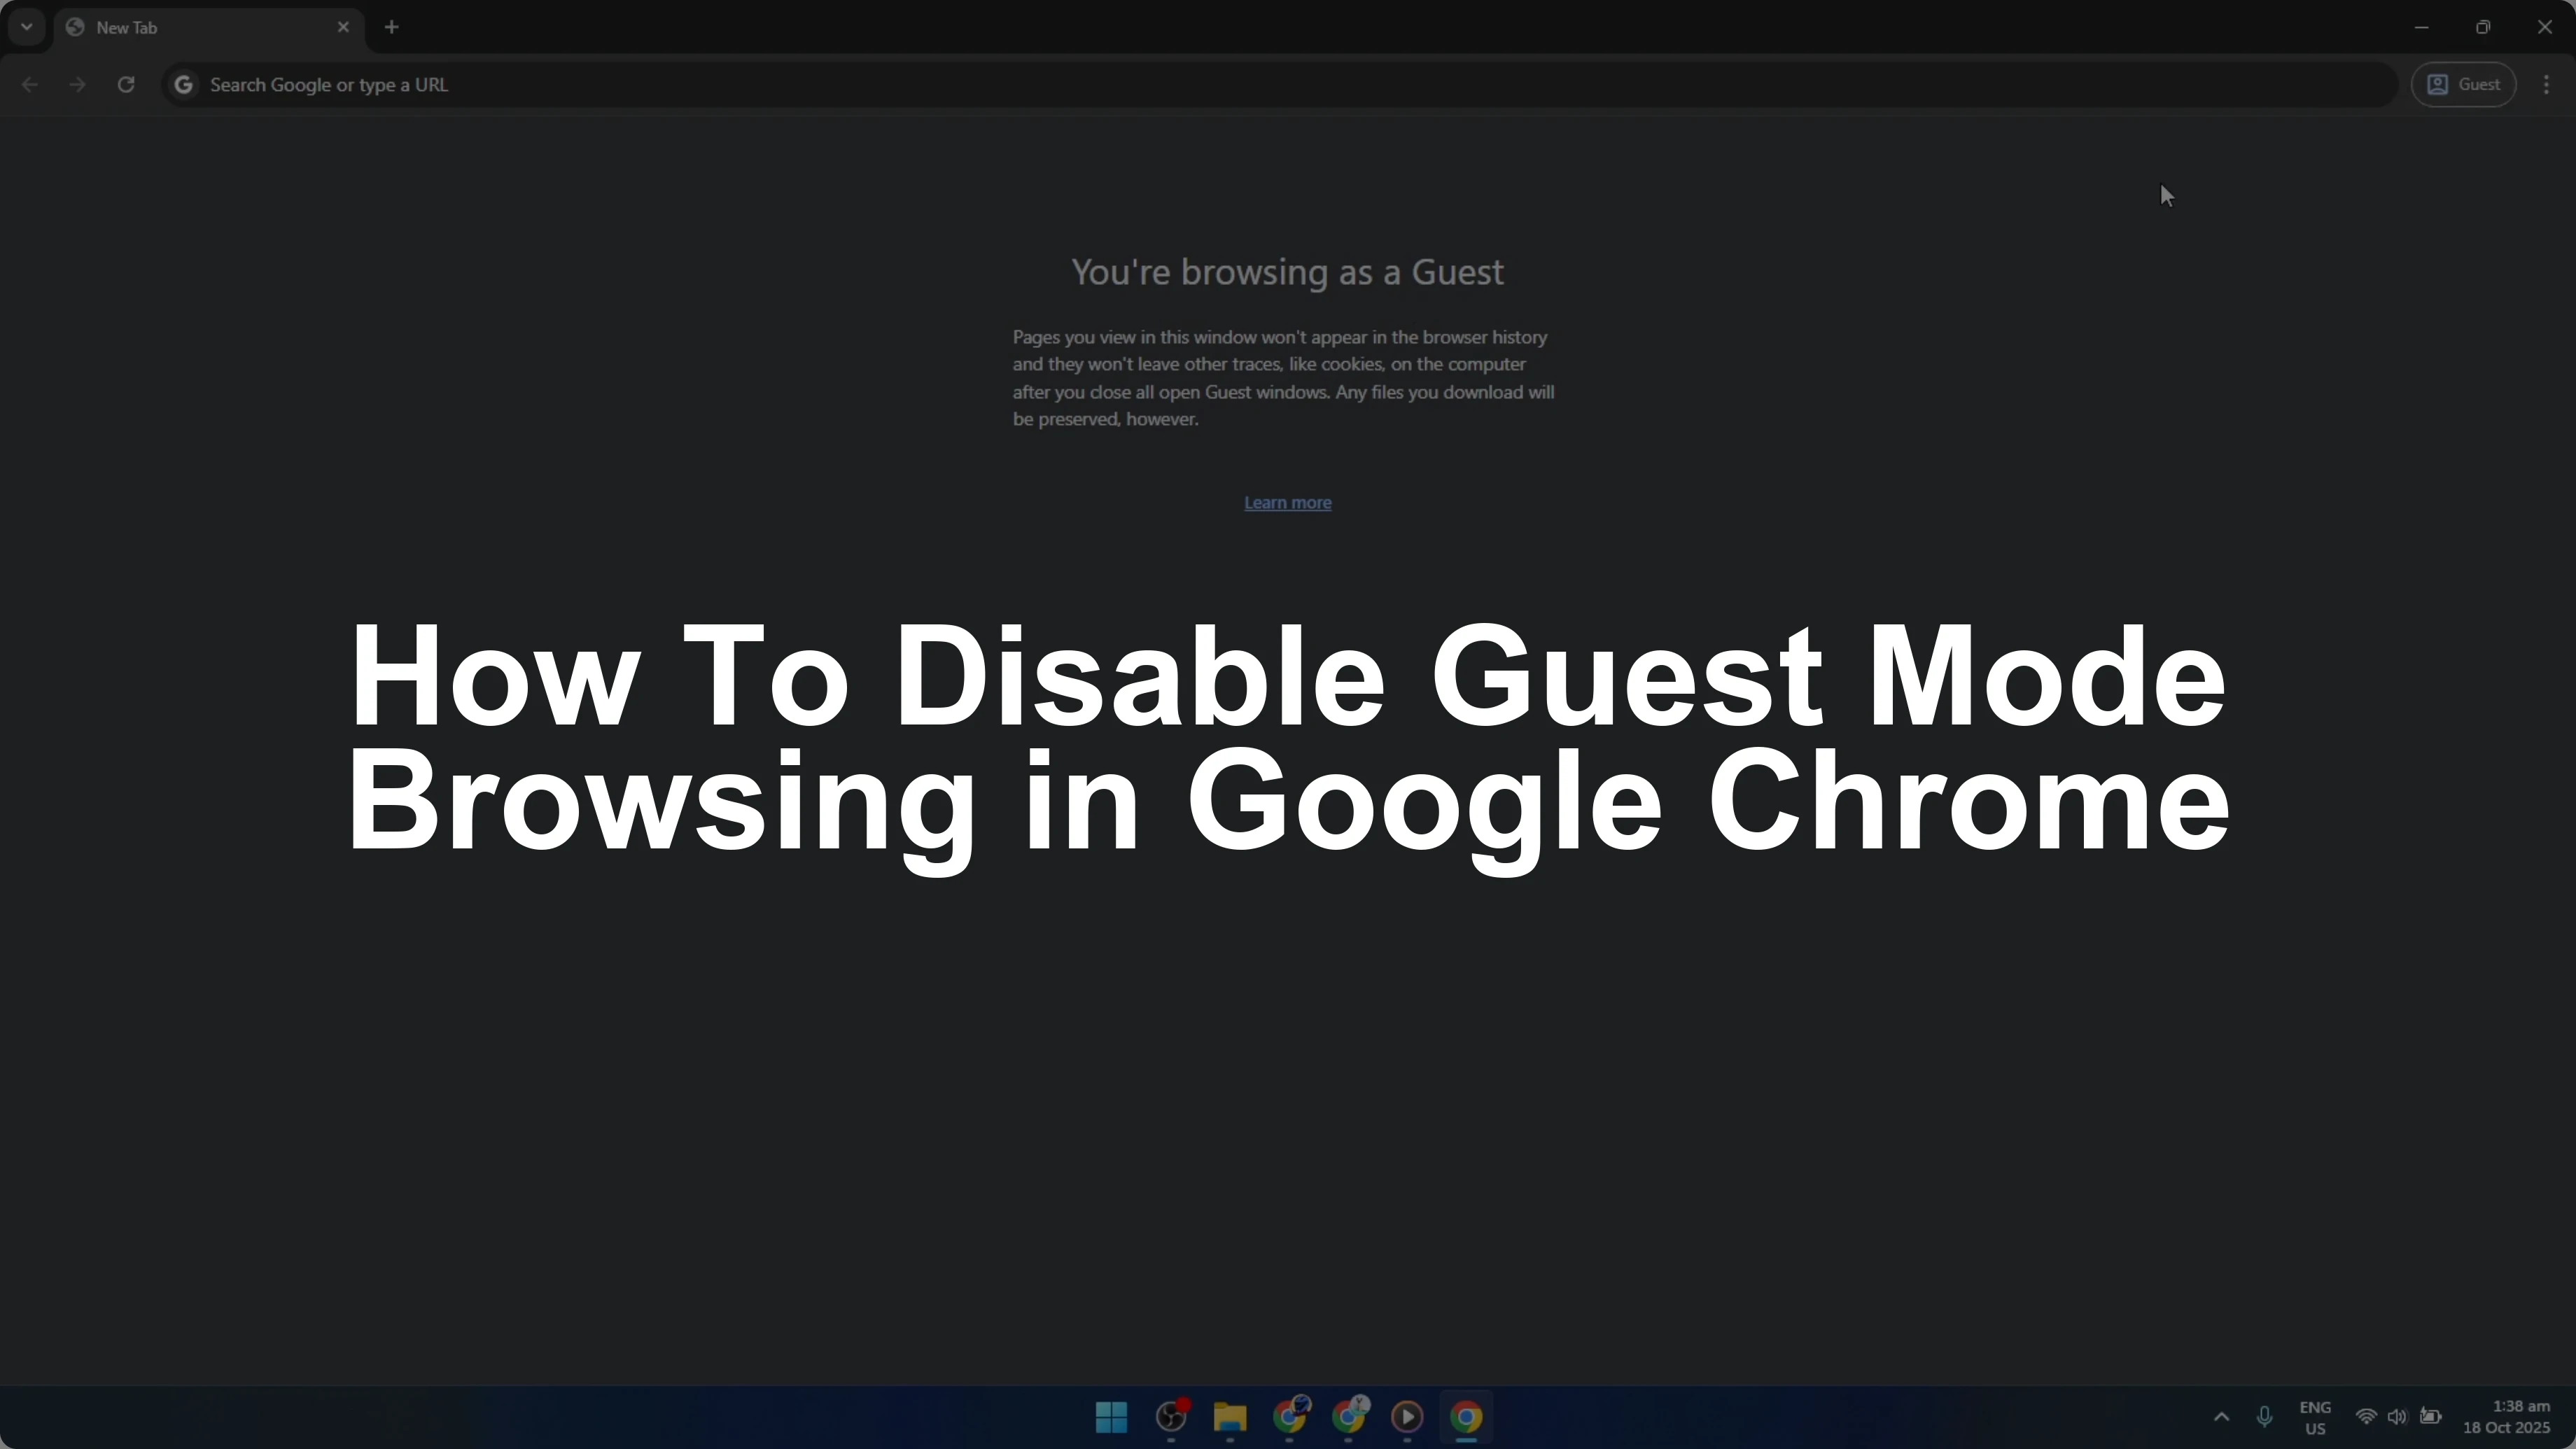The width and height of the screenshot is (2576, 1449).
Task: Open Chrome's three-dot menu
Action: 2546,85
